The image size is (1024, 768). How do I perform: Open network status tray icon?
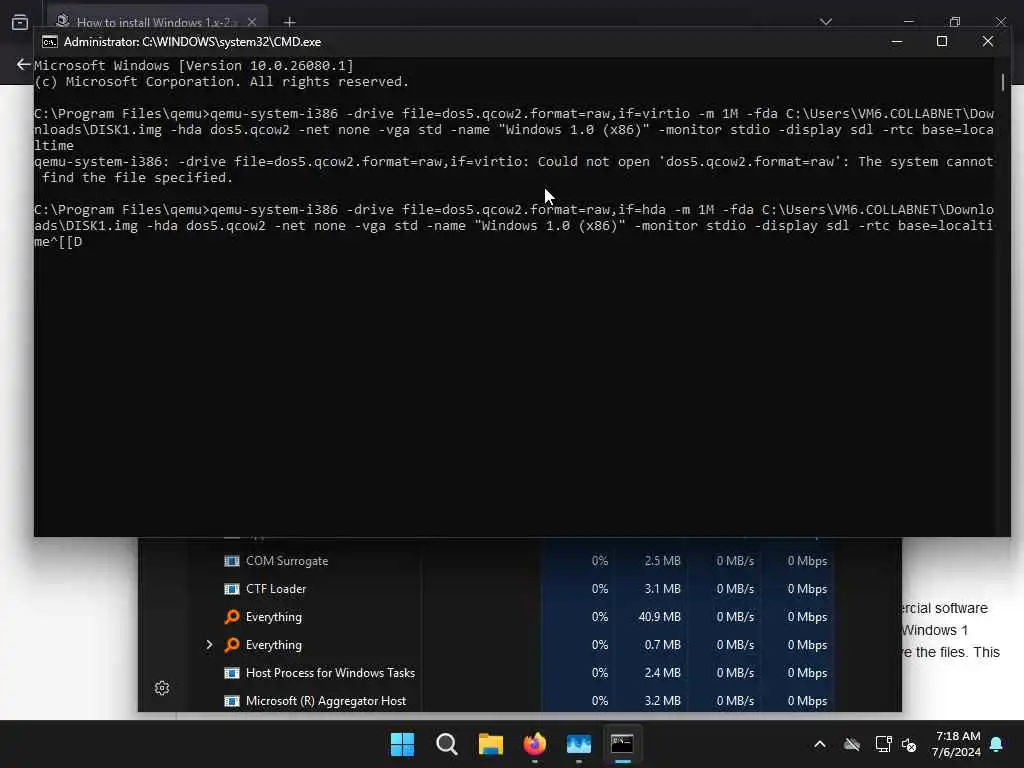point(883,744)
